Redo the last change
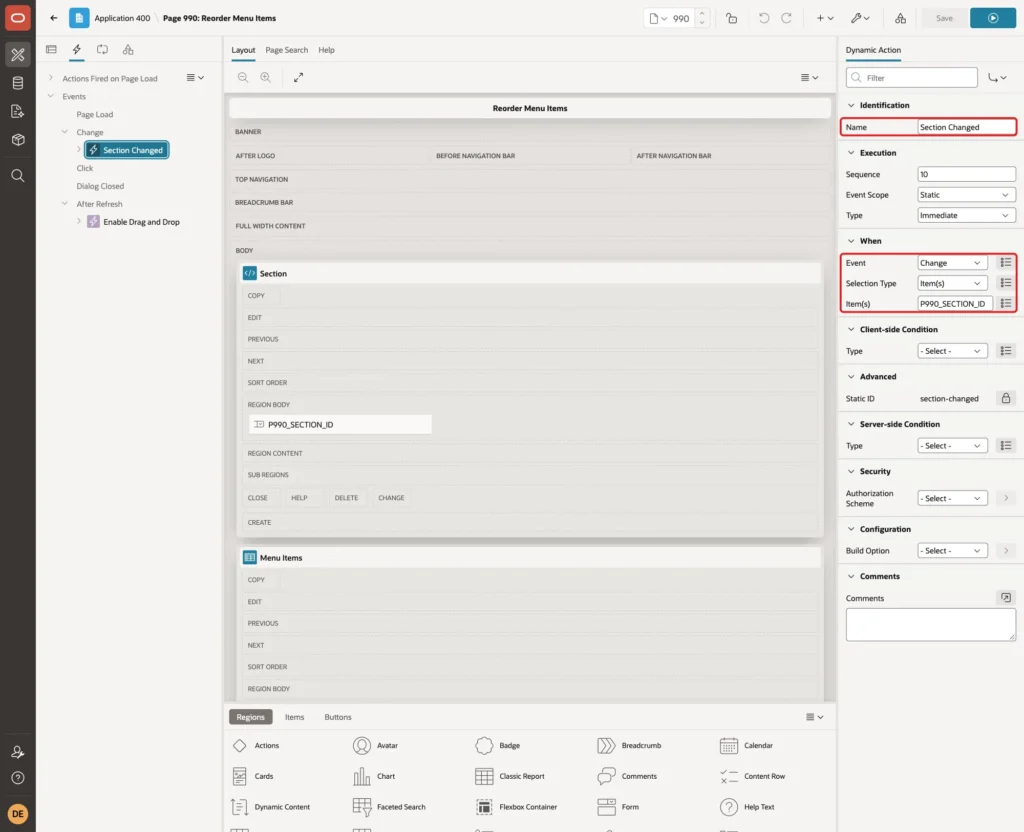 tap(786, 18)
